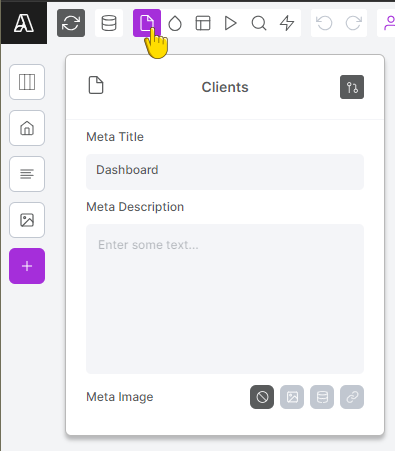
Task: Click the purple plus add button
Action: coord(27,266)
